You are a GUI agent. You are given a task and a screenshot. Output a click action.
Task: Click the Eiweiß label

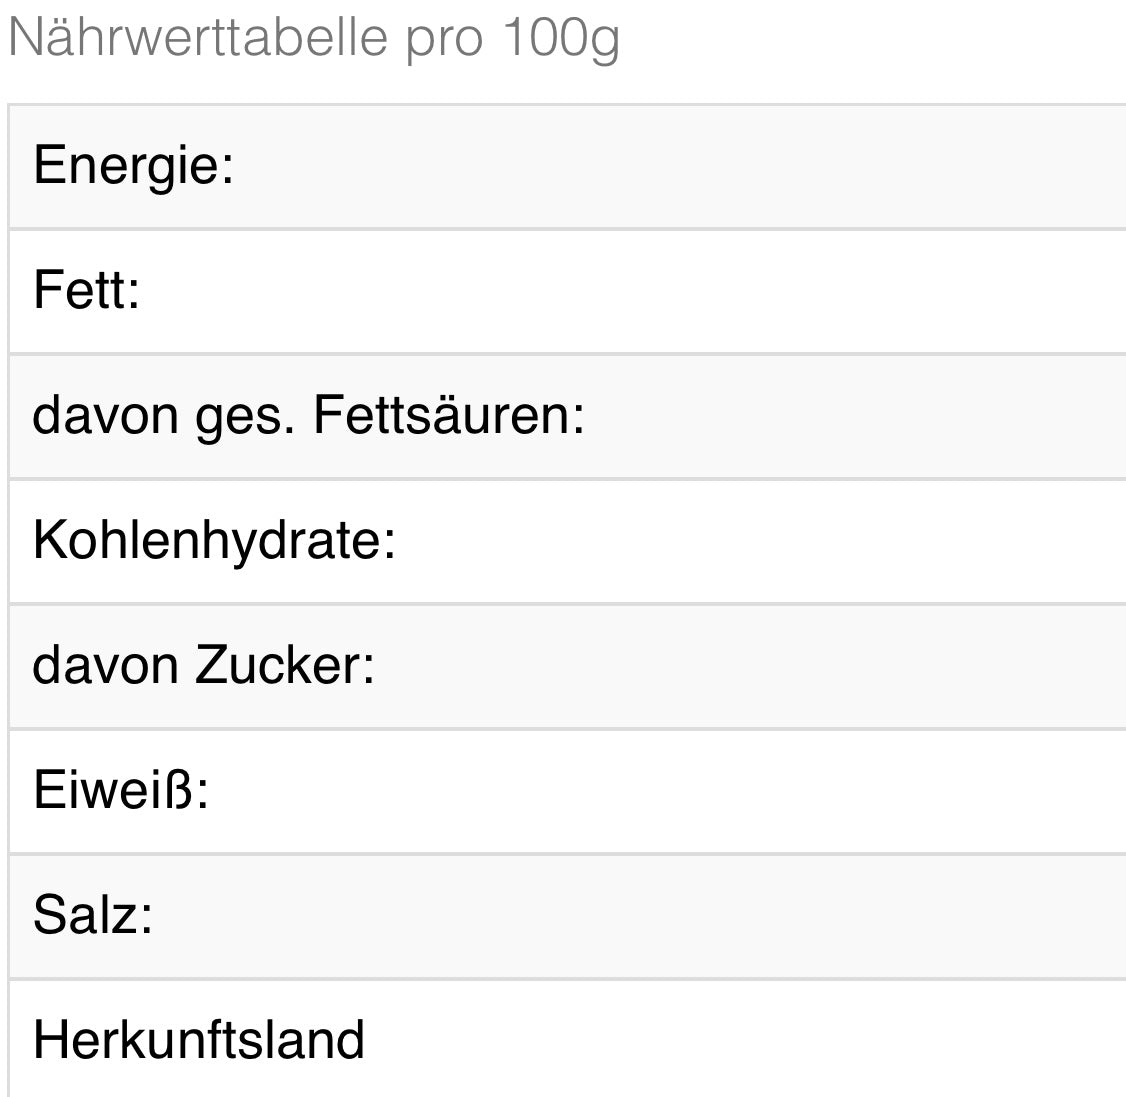(x=121, y=790)
